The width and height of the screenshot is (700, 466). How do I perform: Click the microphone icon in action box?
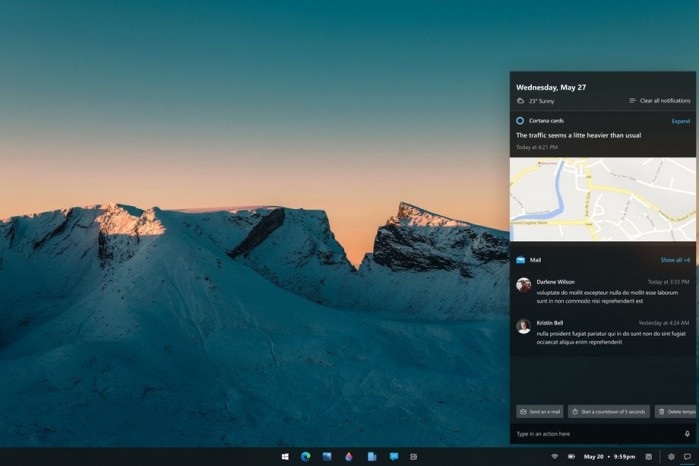click(x=687, y=434)
